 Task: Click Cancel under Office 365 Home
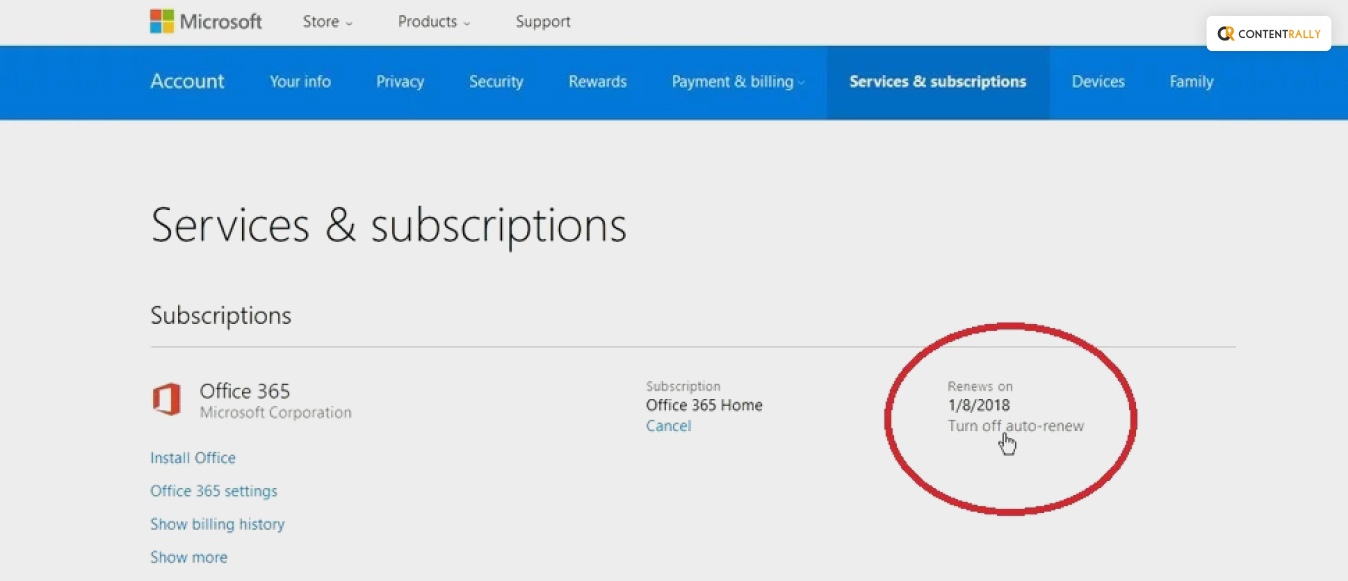[668, 426]
